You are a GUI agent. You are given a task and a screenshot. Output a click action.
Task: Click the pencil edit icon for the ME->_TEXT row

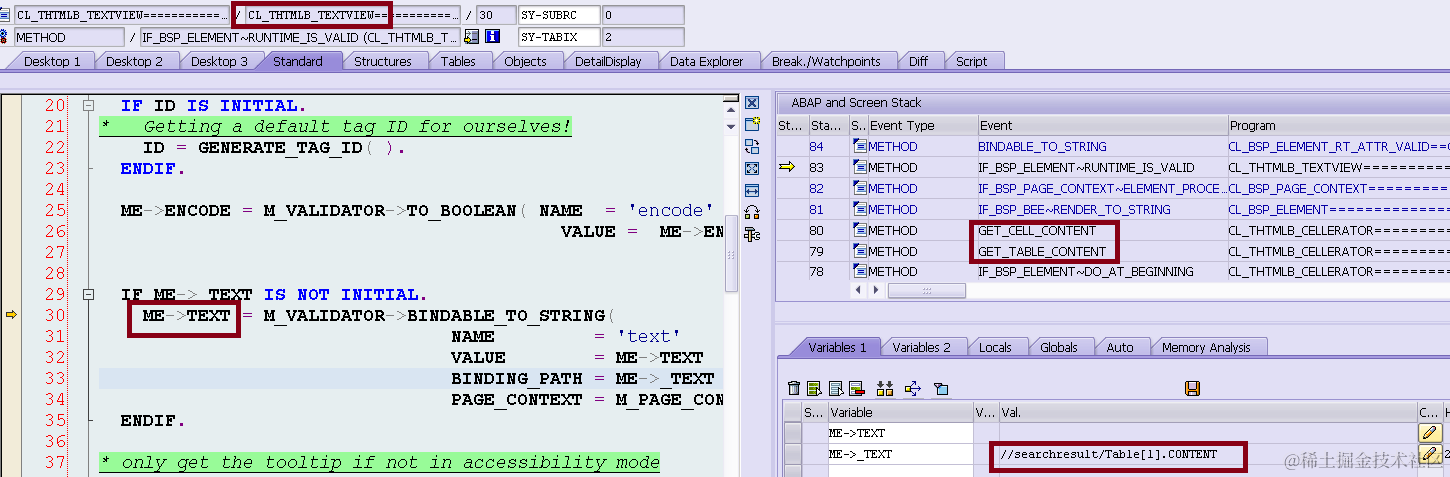(1430, 454)
